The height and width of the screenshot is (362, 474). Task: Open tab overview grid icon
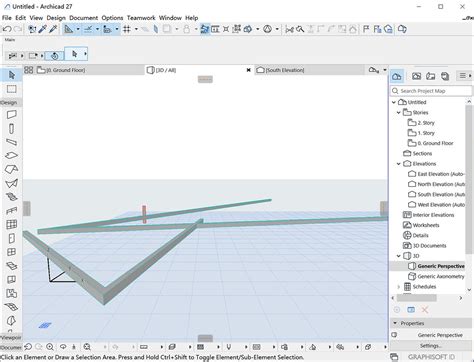pyautogui.click(x=29, y=70)
